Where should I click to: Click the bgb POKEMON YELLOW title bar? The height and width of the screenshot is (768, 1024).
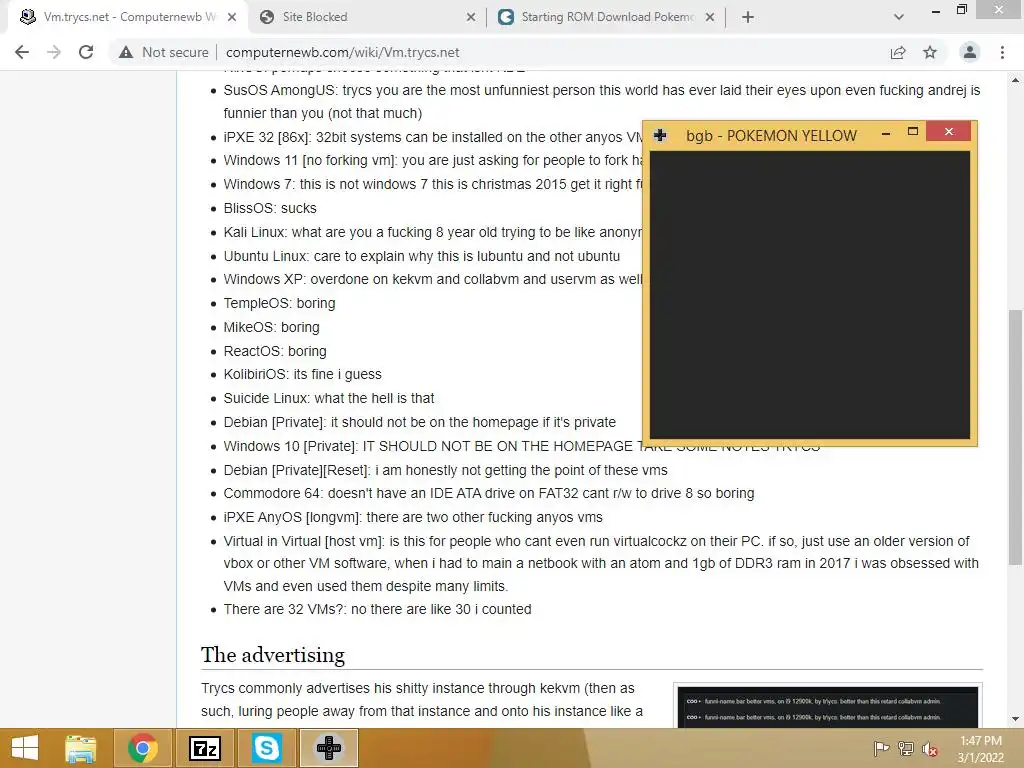(771, 135)
